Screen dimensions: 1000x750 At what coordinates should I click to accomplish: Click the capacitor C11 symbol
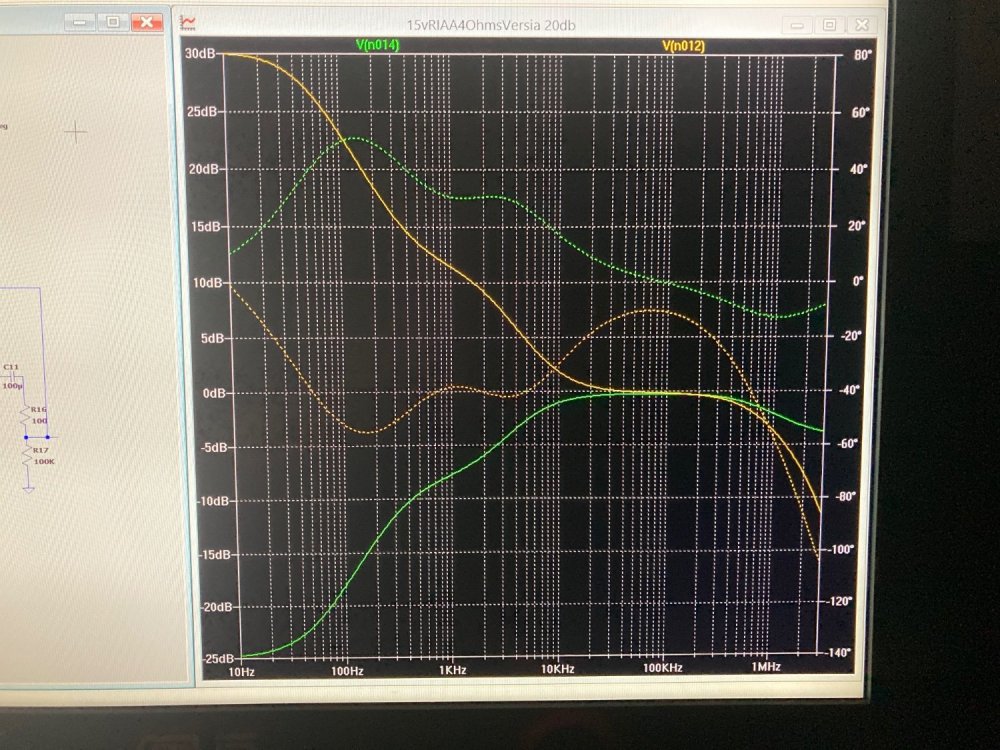click(x=14, y=375)
